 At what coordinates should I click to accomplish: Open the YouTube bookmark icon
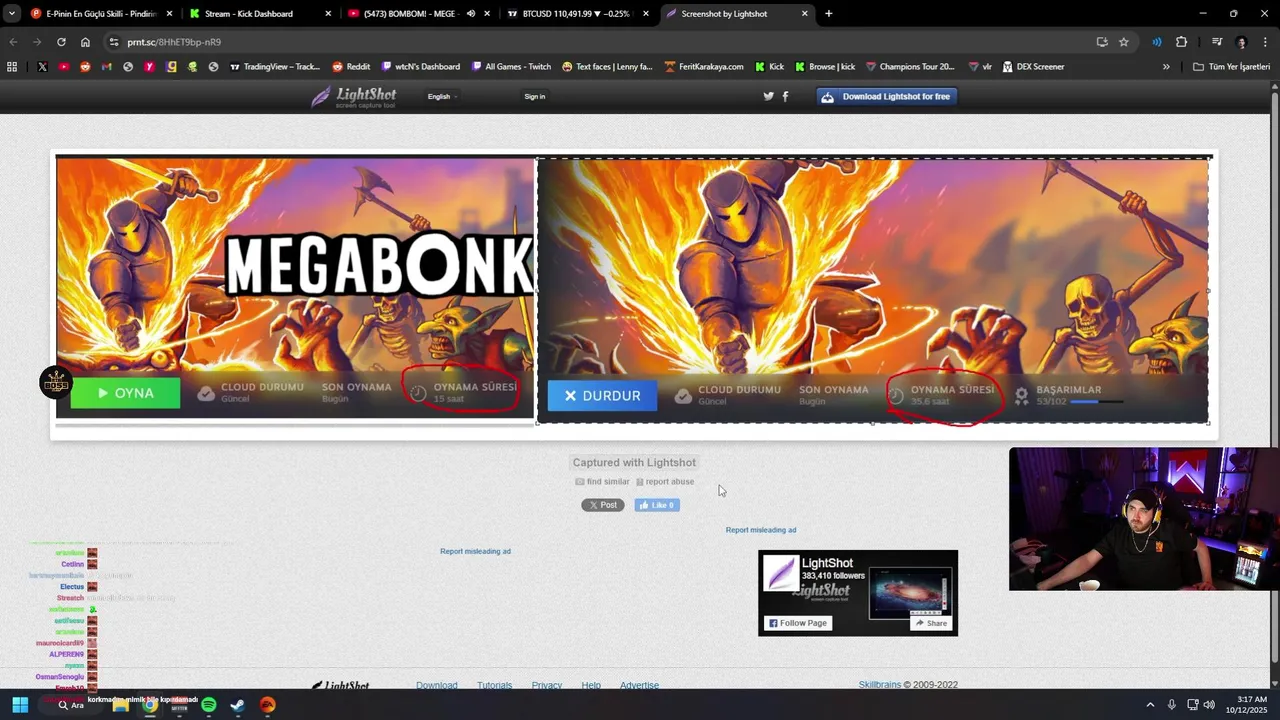tap(64, 67)
